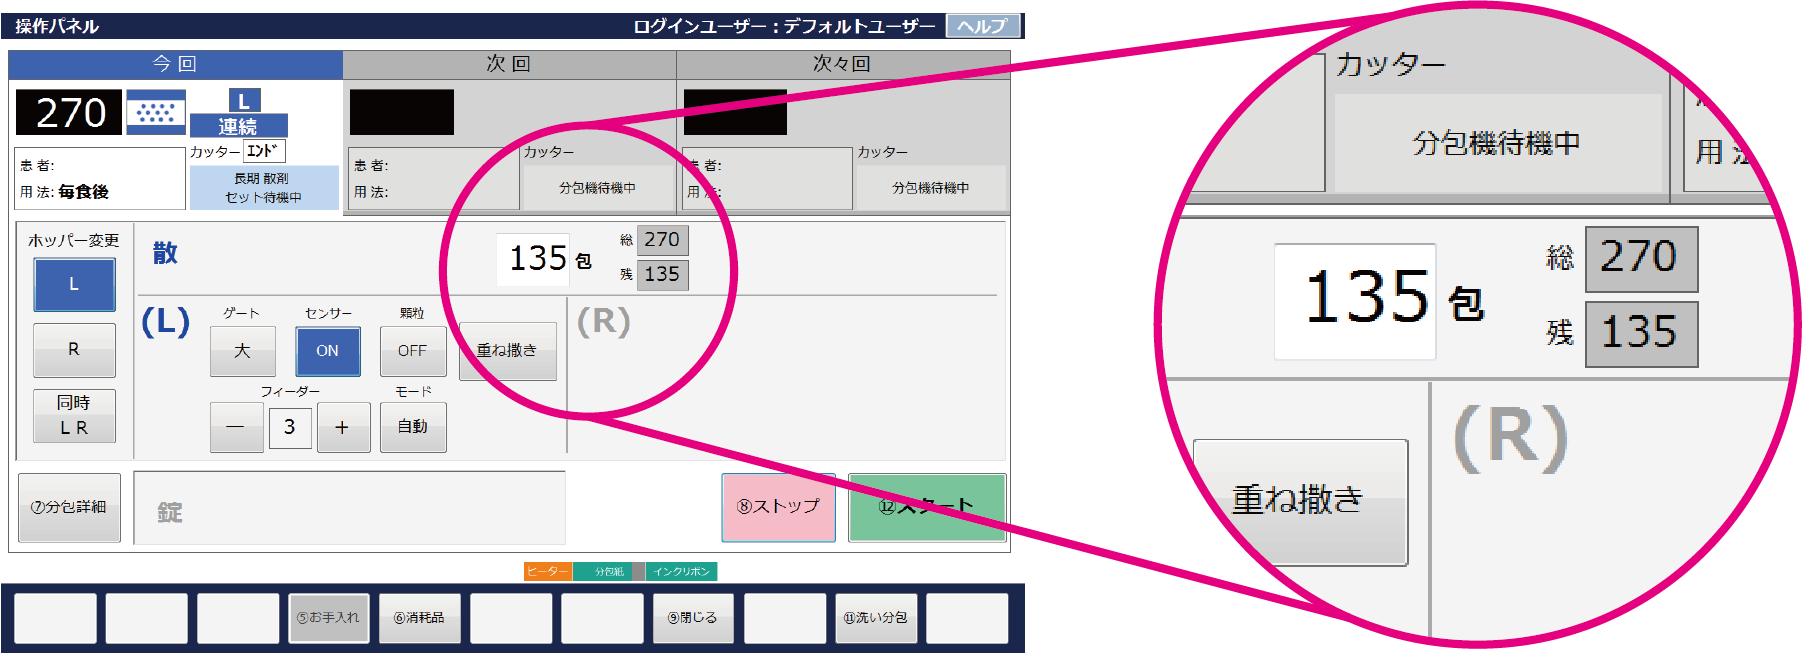The height and width of the screenshot is (654, 1802).
Task: Click the カッター エンド field
Action: pyautogui.click(x=264, y=151)
